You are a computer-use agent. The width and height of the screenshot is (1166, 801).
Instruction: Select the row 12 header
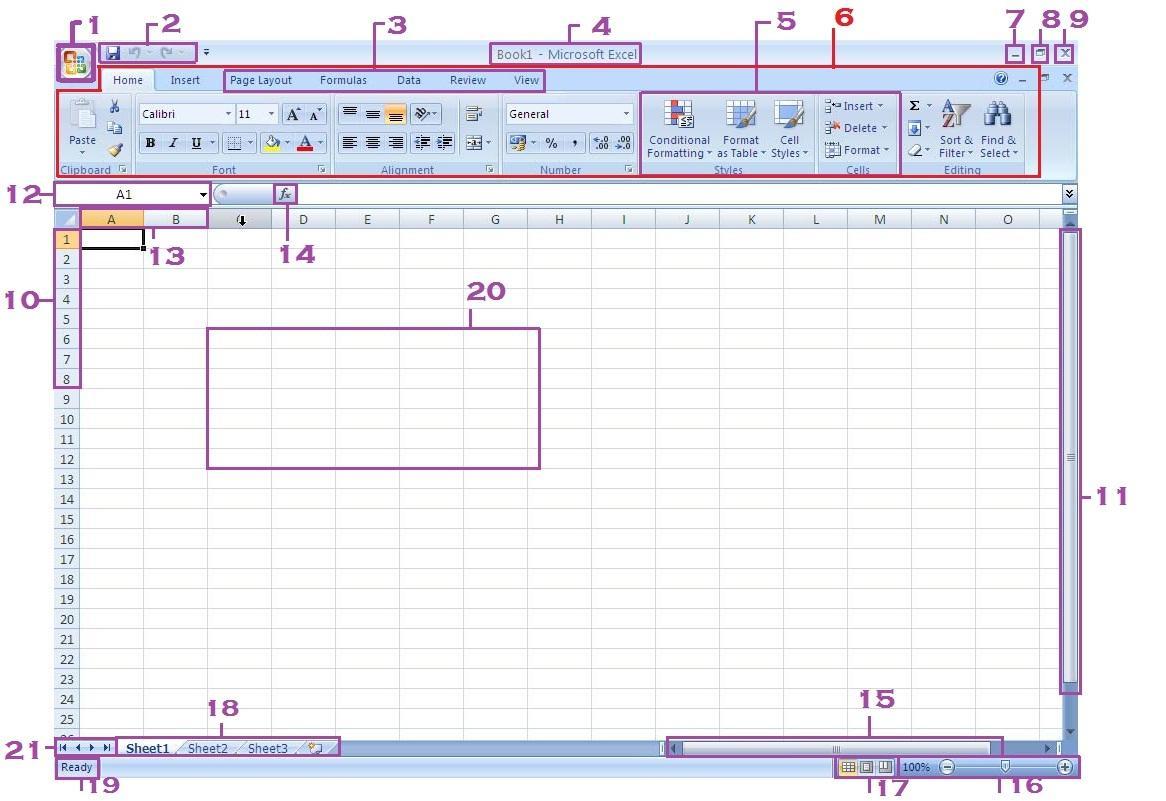click(67, 460)
